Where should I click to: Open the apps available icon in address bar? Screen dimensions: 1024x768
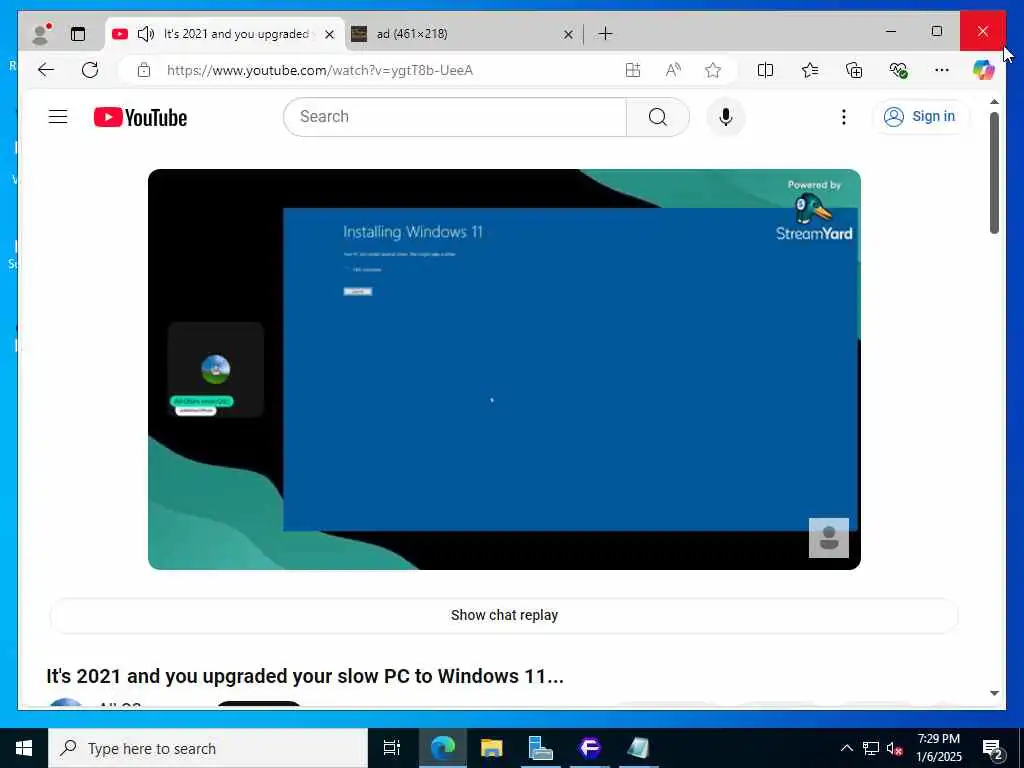pyautogui.click(x=633, y=70)
